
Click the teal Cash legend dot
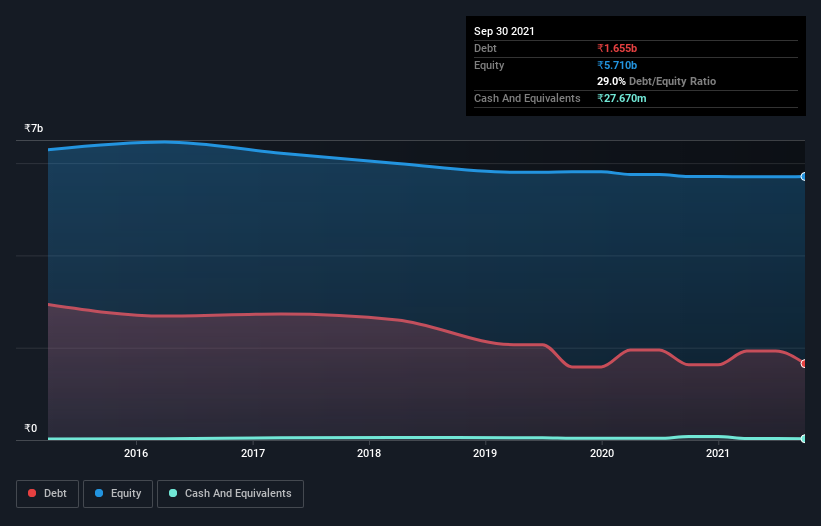point(173,493)
